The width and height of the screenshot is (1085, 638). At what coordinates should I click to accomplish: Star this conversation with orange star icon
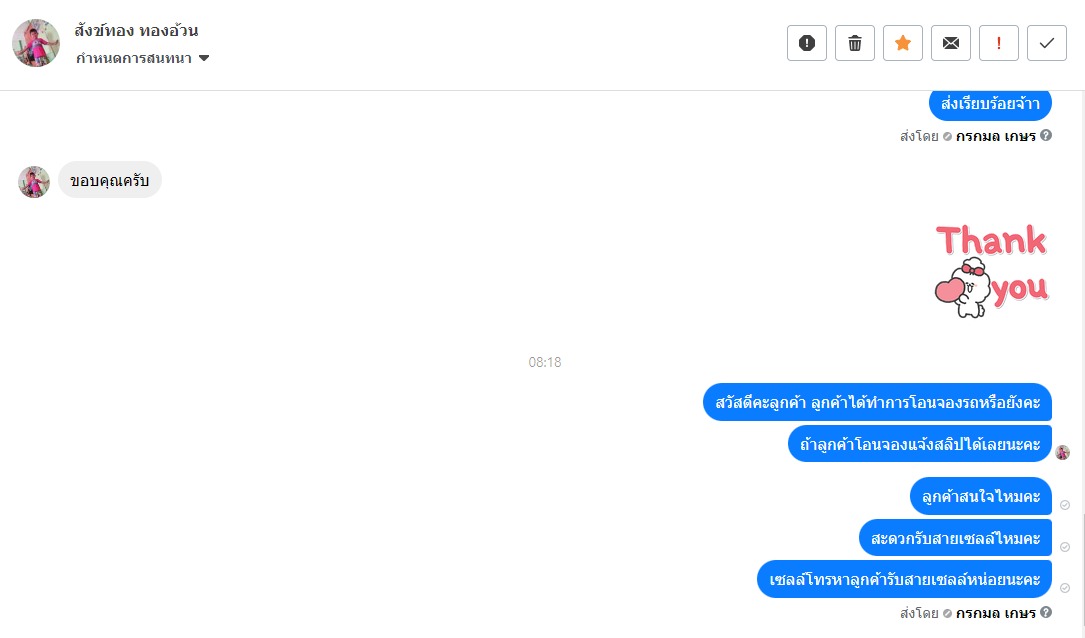(903, 43)
